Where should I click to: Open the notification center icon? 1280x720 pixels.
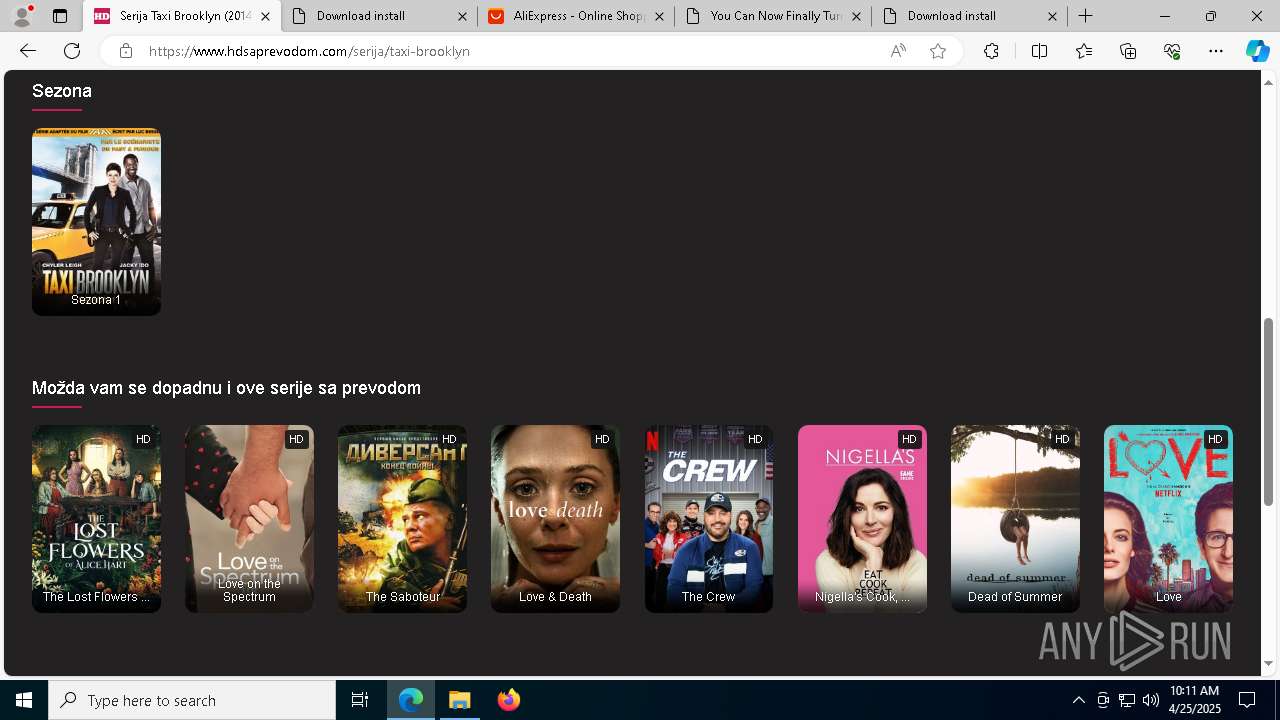(x=1247, y=700)
